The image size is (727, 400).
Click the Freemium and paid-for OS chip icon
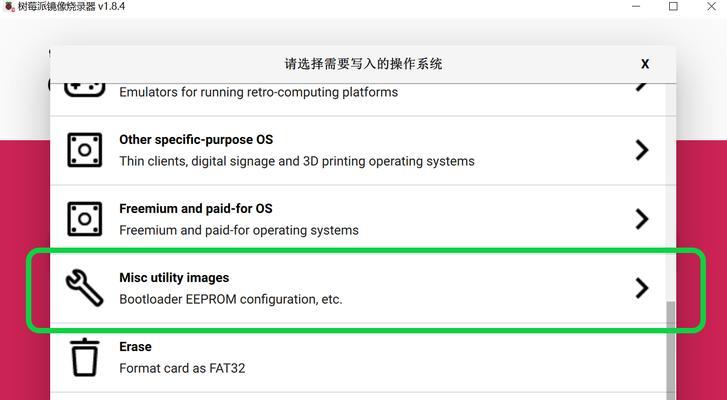pyautogui.click(x=84, y=219)
